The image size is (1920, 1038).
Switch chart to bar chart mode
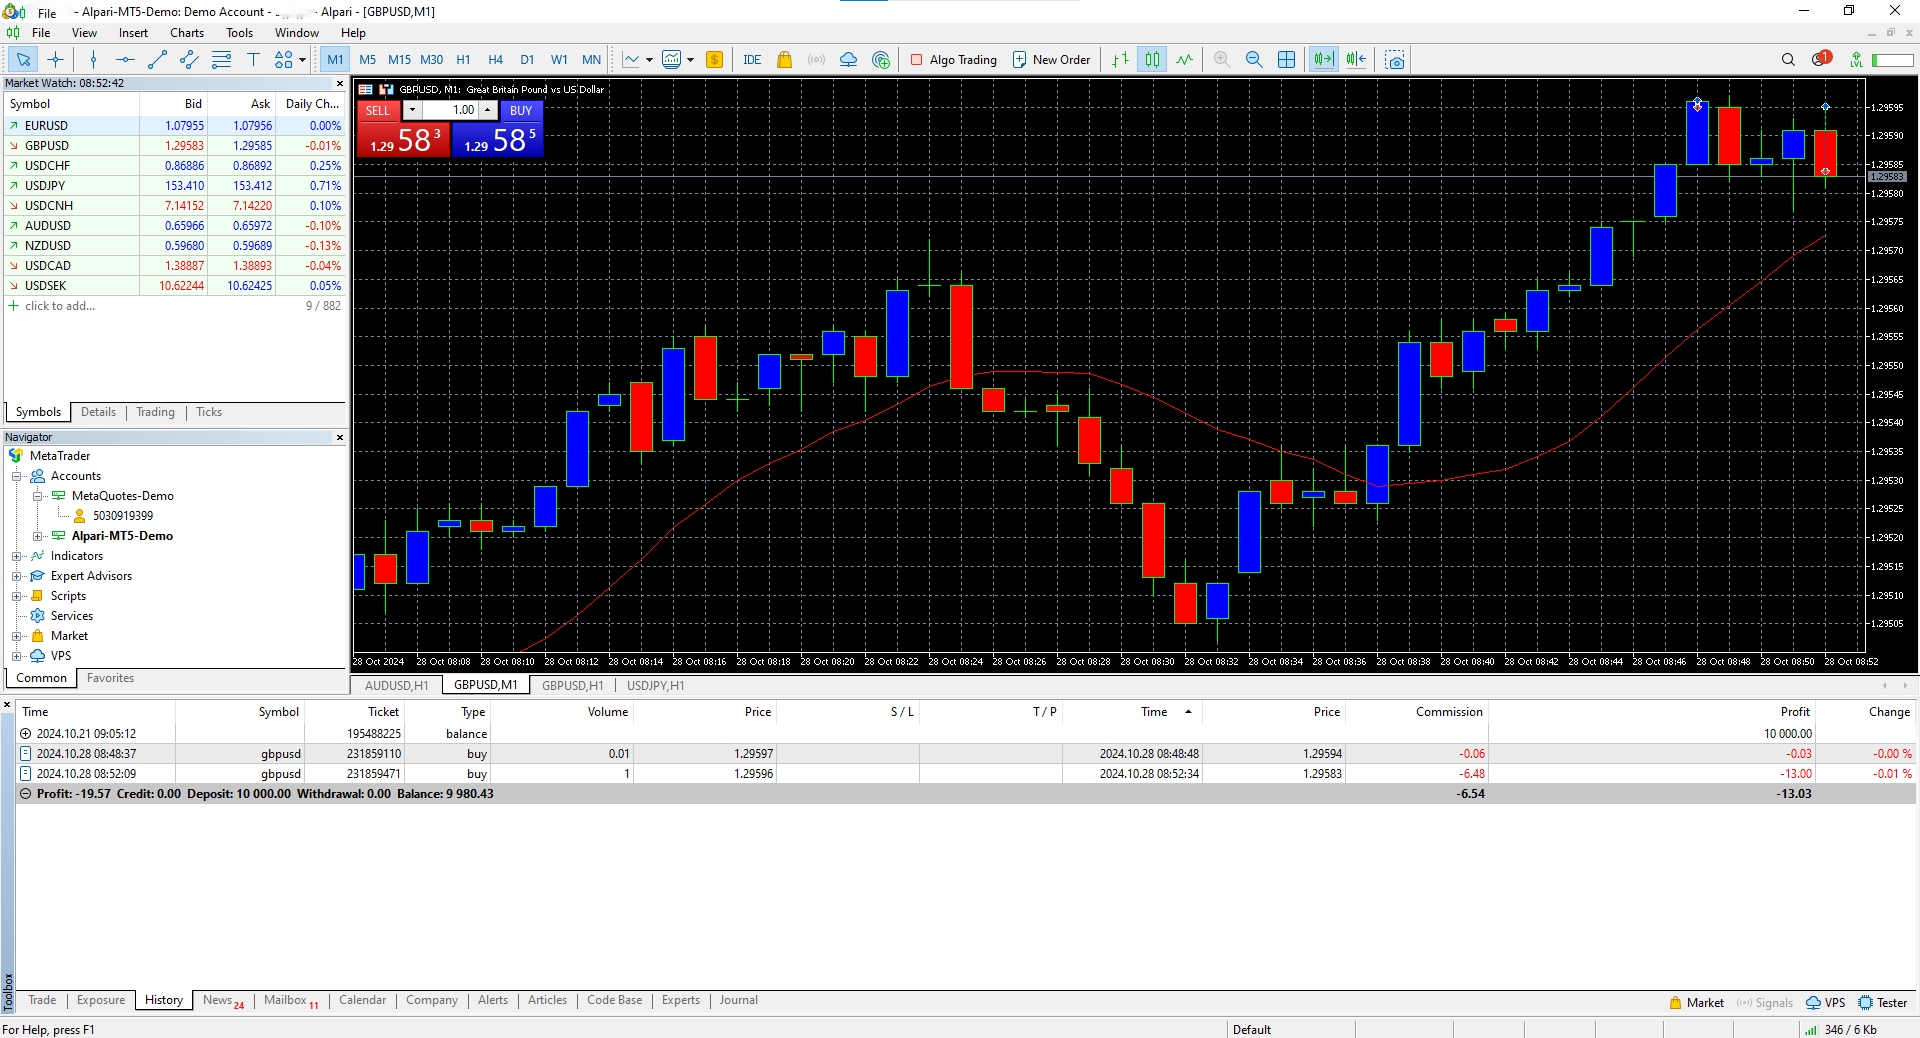coord(1120,60)
